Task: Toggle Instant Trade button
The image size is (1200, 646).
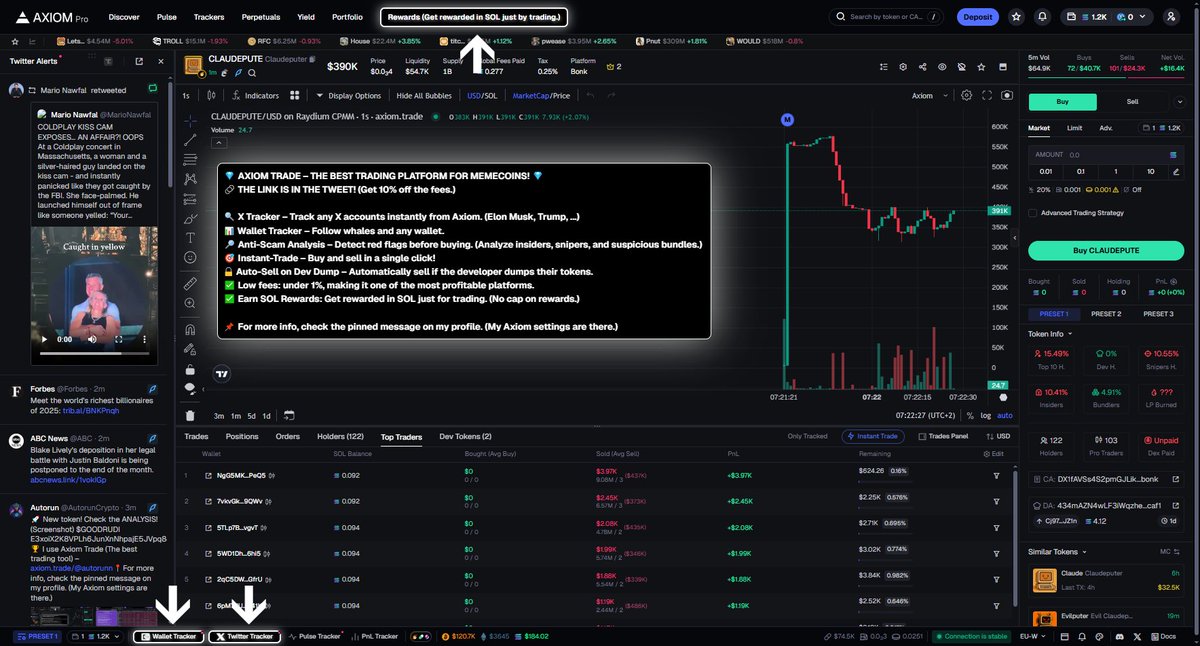Action: (x=875, y=436)
